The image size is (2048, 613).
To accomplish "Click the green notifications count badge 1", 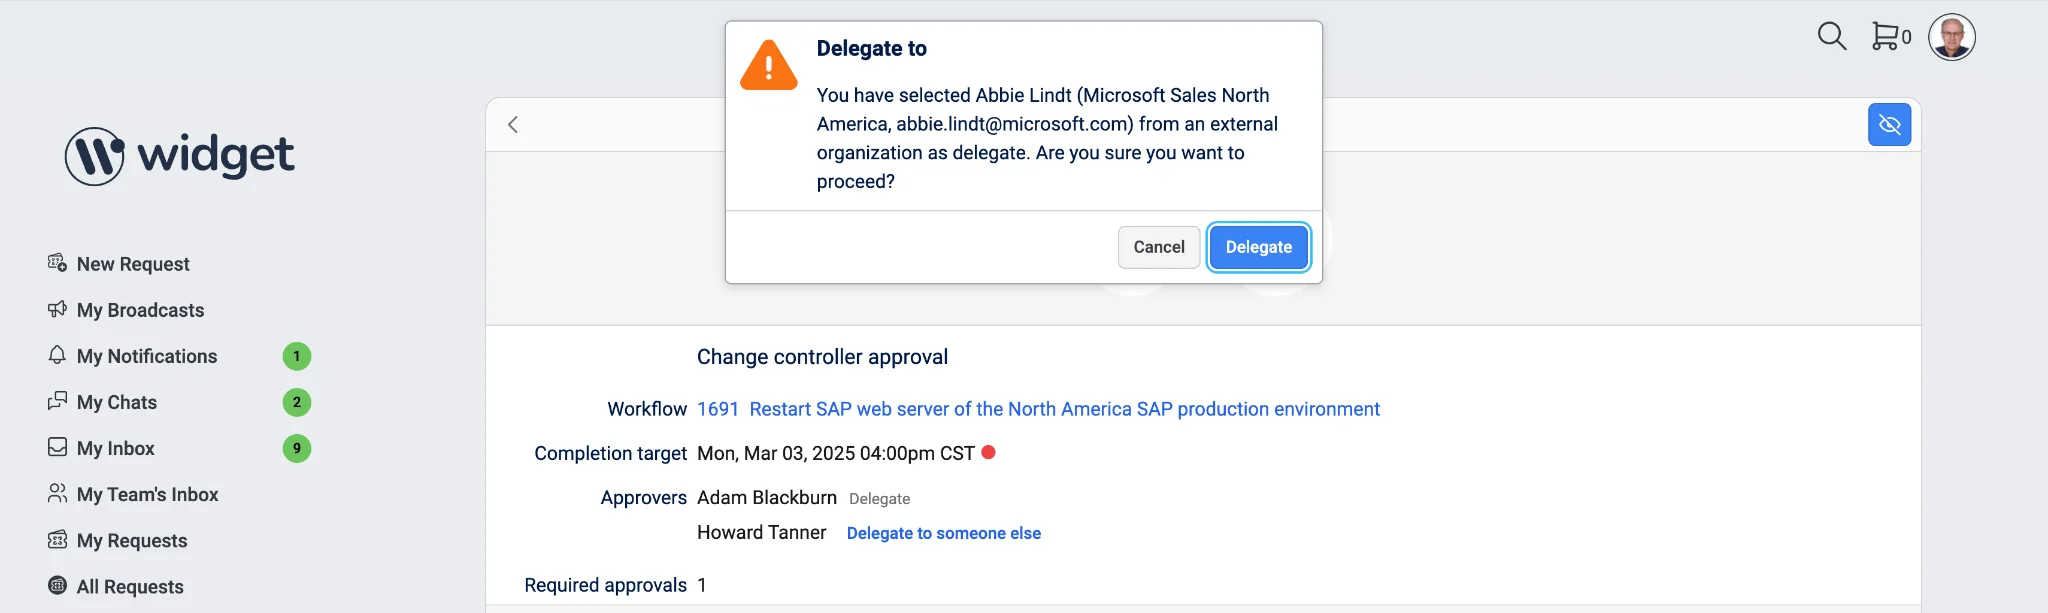I will pos(296,356).
